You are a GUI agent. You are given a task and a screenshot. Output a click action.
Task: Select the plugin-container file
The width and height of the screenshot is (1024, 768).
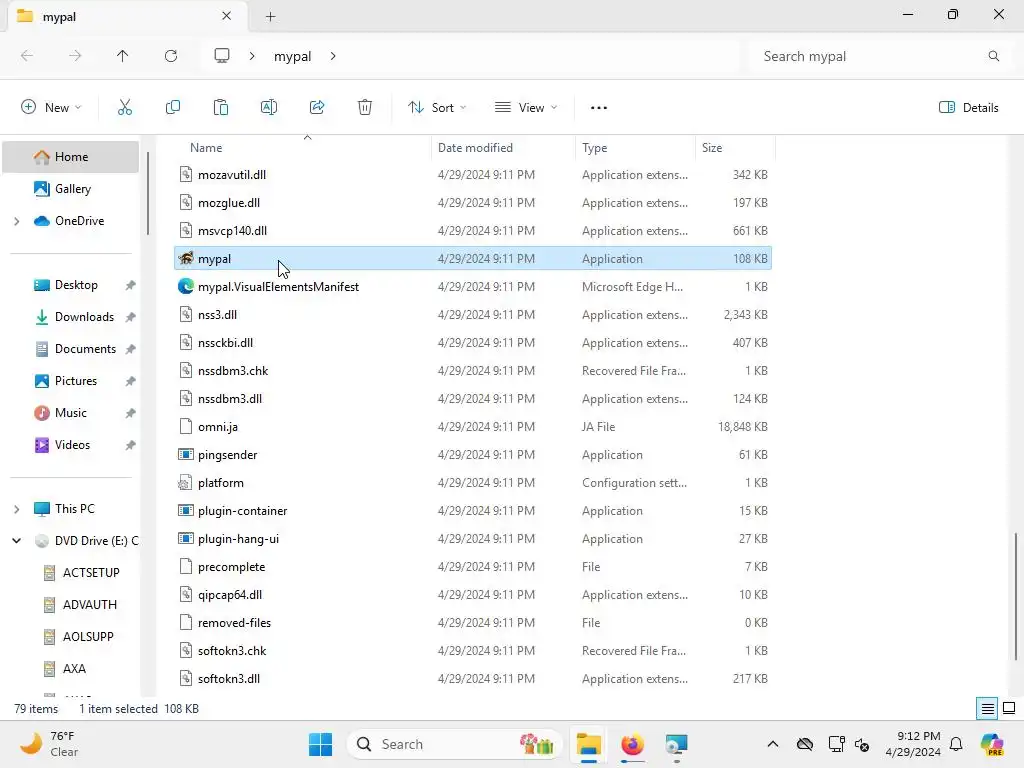[x=473, y=511]
